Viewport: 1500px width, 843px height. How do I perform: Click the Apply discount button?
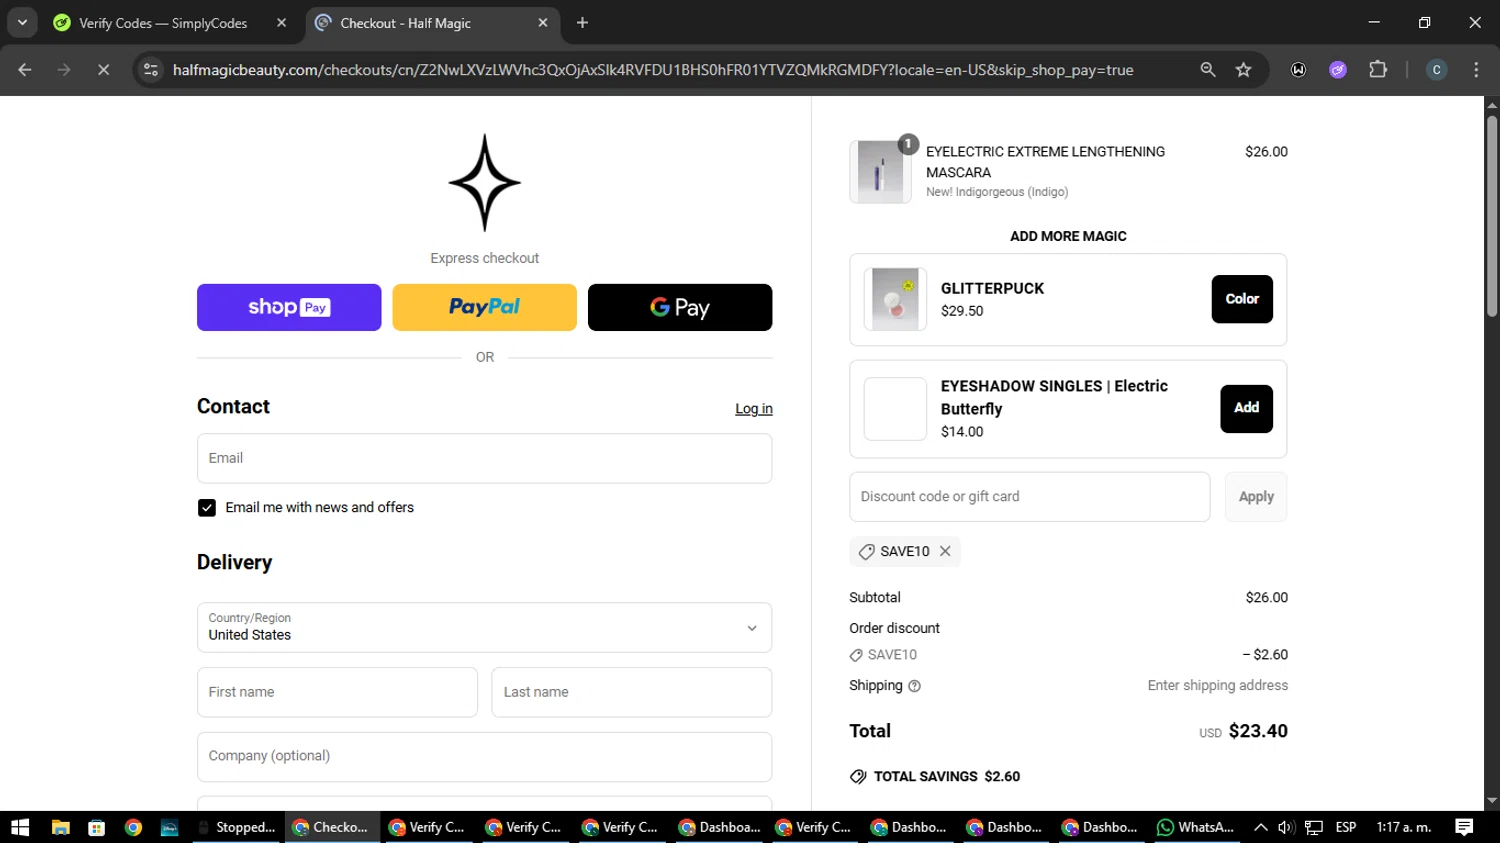pos(1256,497)
